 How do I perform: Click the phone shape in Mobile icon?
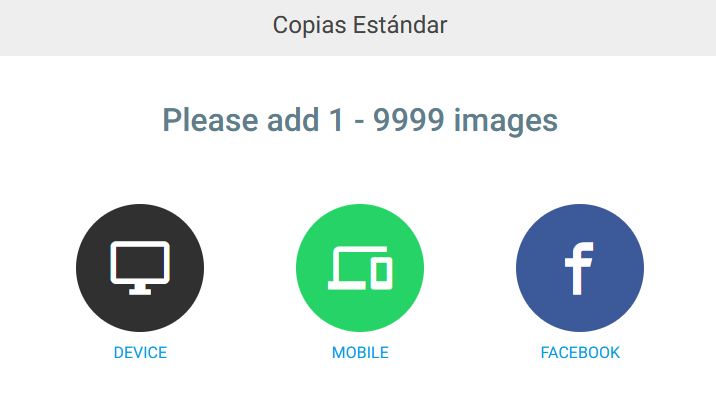click(381, 273)
